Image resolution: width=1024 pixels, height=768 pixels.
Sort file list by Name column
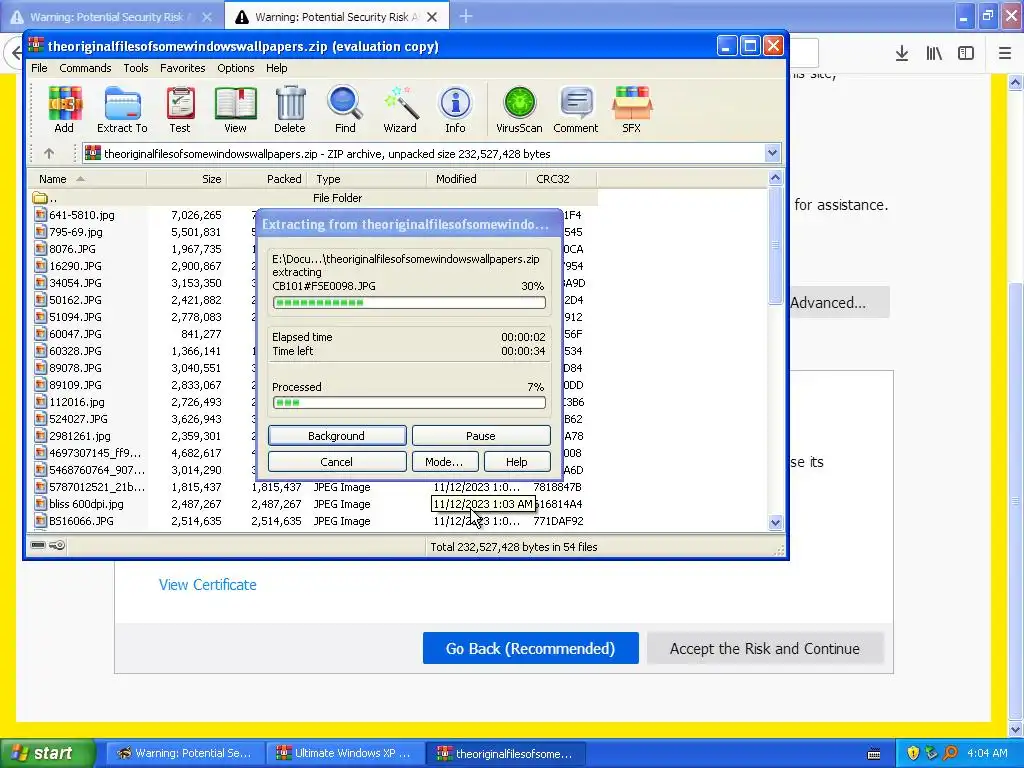(x=88, y=179)
